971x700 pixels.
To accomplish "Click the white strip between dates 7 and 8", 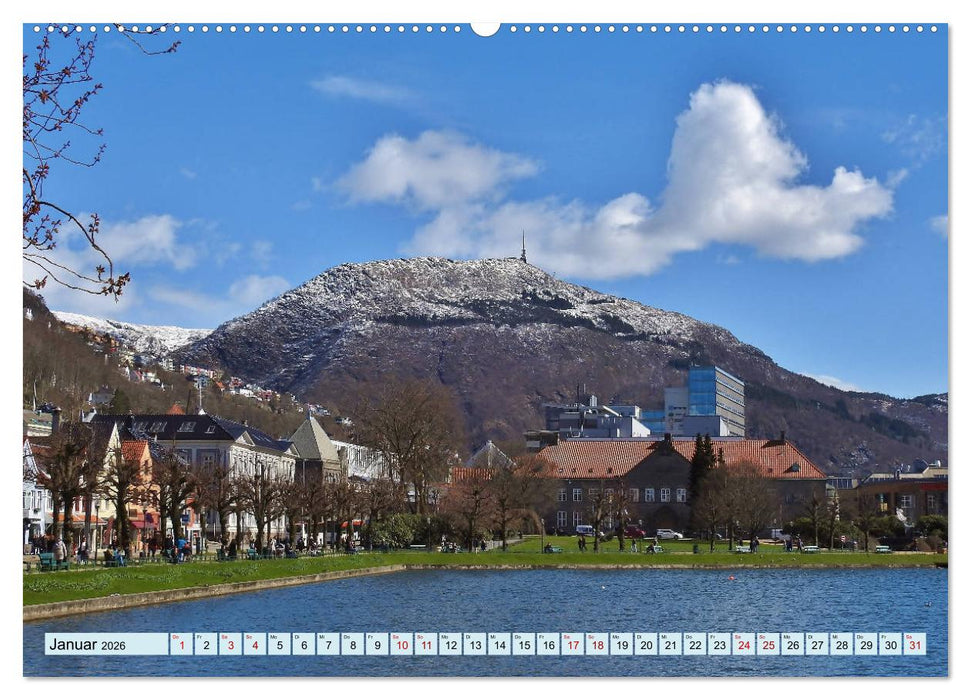I will tap(341, 646).
